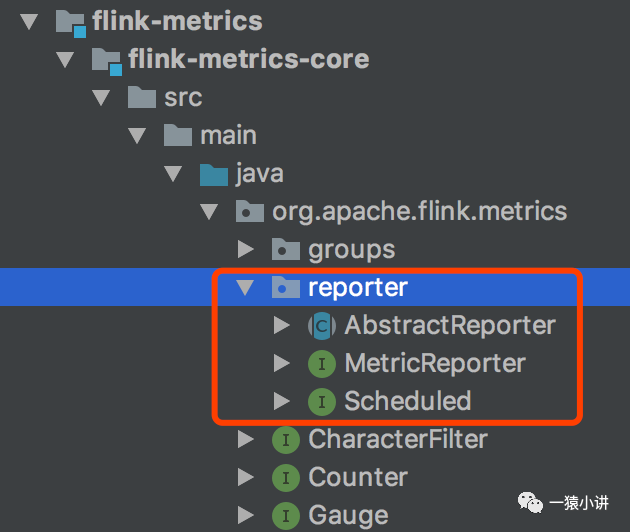Image resolution: width=630 pixels, height=532 pixels.
Task: Click the Counter interface icon
Action: point(286,478)
